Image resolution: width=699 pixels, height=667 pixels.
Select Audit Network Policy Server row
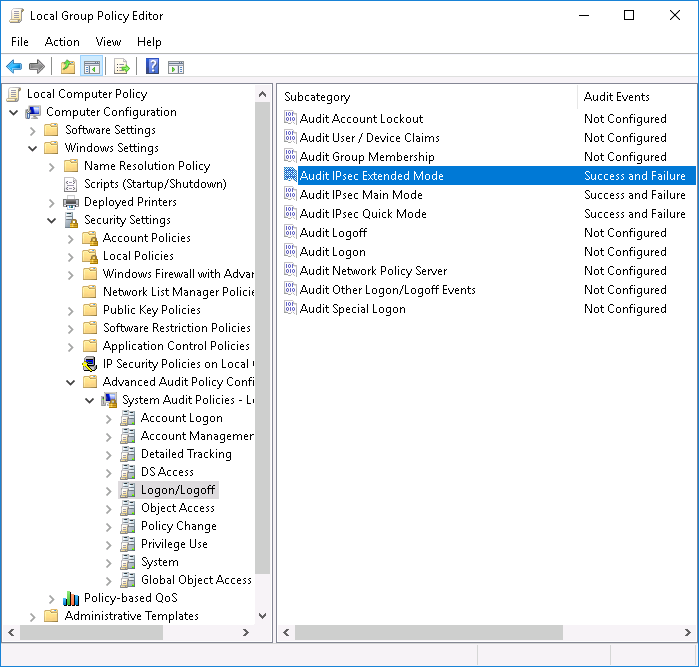489,271
